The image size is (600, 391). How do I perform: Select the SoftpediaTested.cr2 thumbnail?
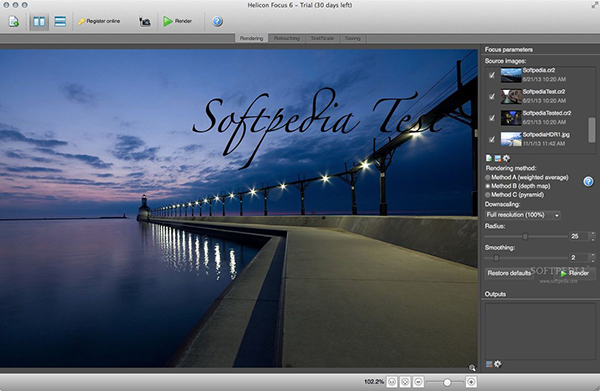pos(511,118)
